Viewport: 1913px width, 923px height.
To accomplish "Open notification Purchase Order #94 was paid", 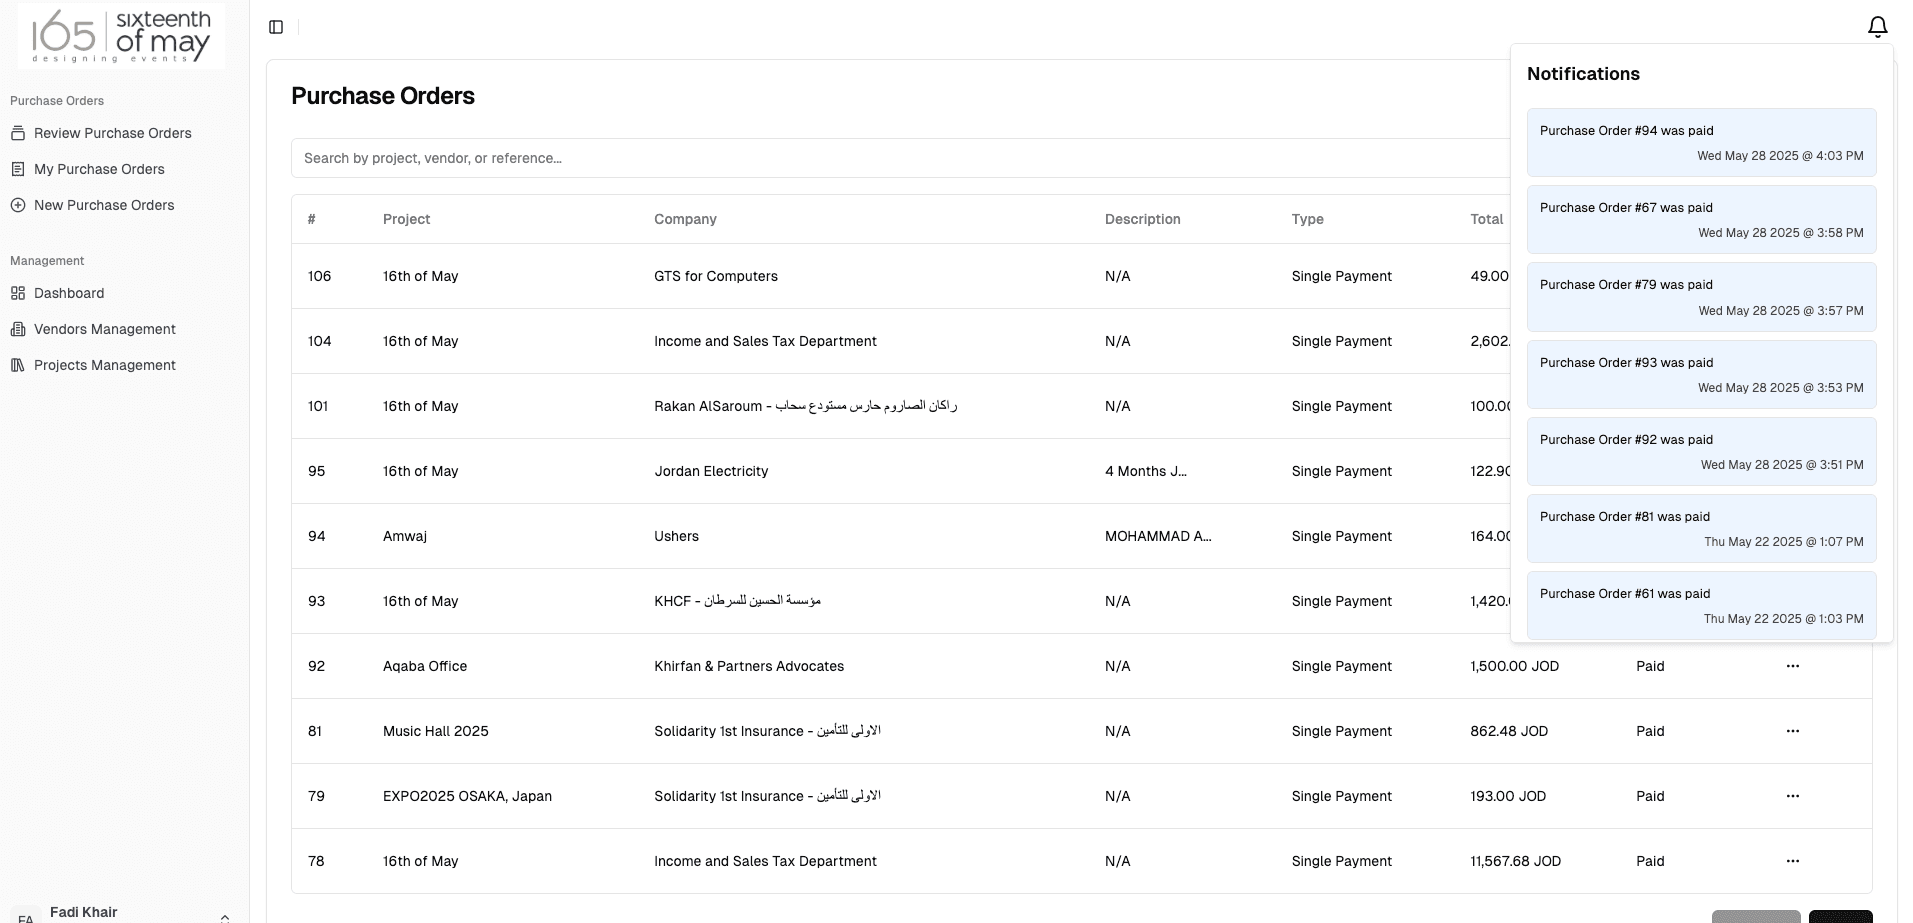I will (1701, 142).
